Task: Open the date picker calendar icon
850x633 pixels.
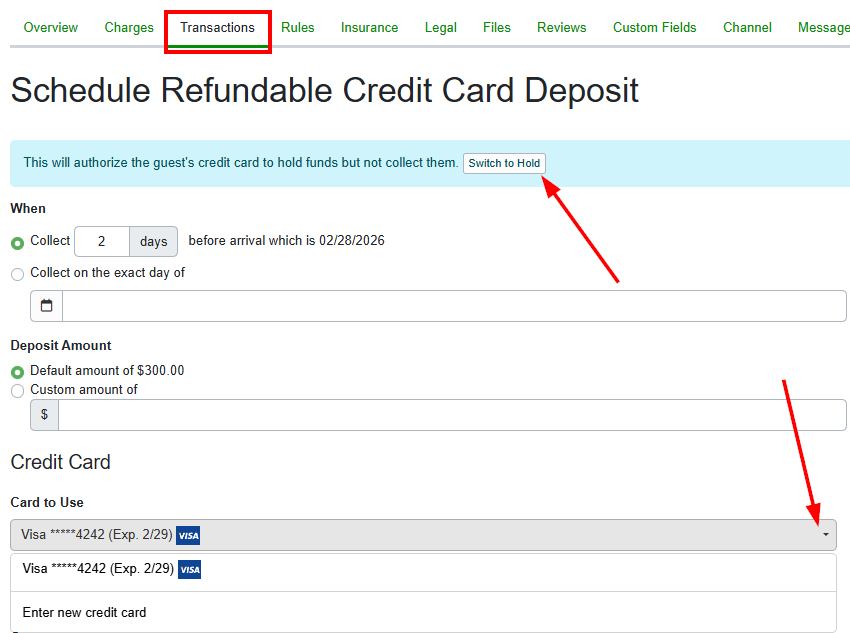Action: [x=45, y=305]
